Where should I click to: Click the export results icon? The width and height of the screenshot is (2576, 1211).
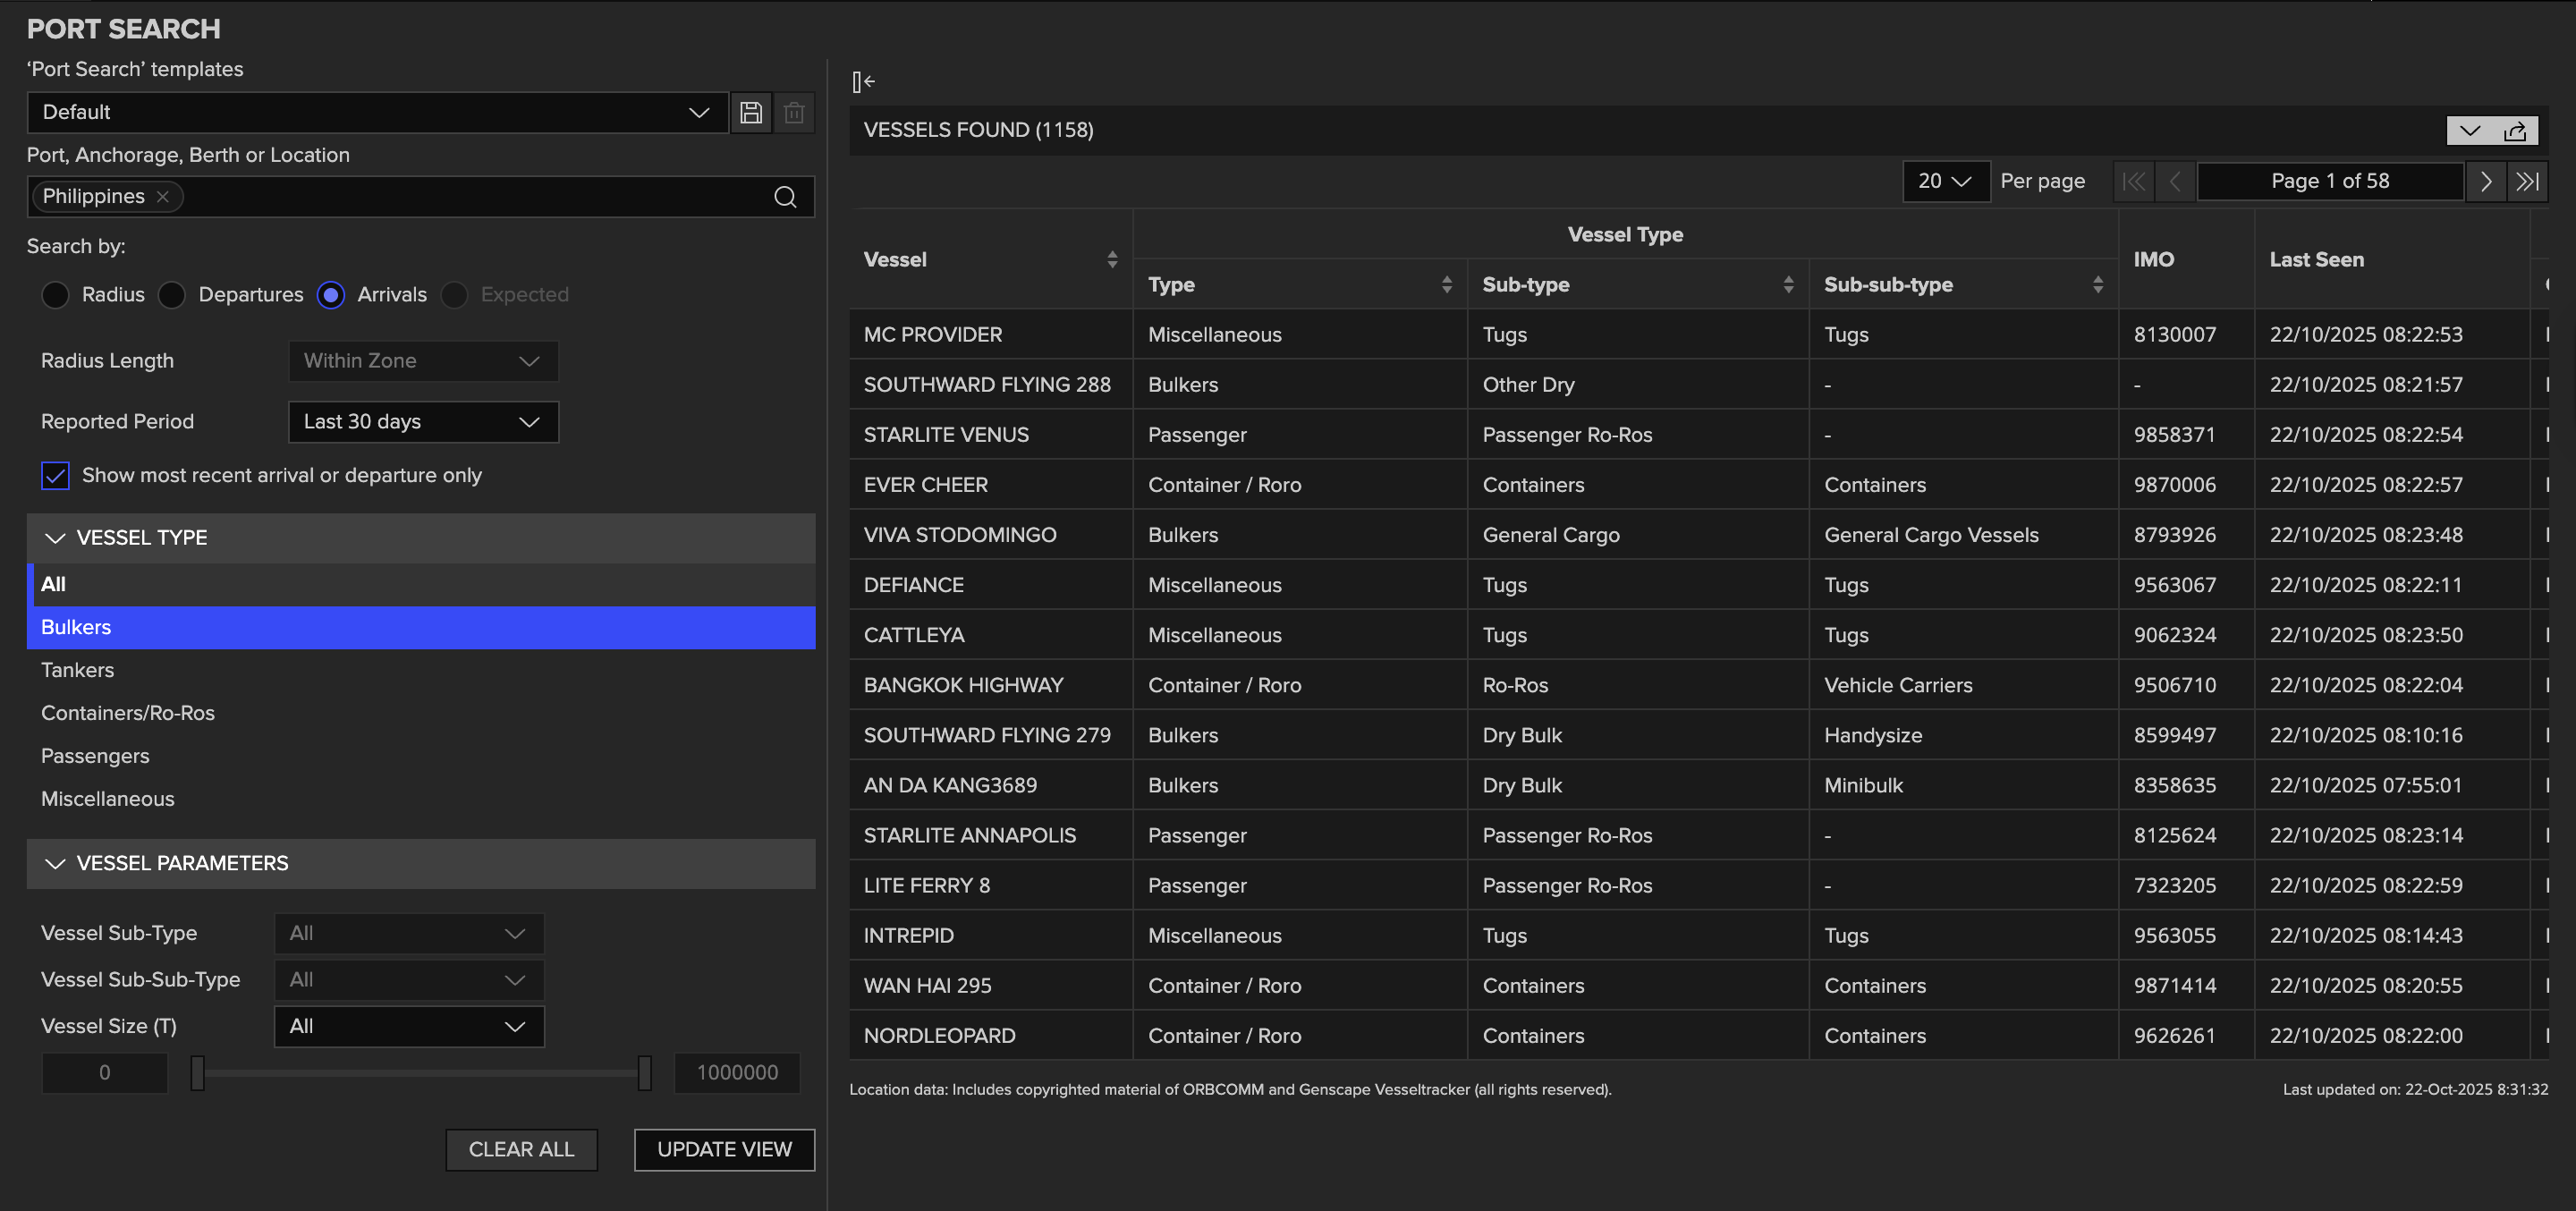pos(2514,131)
